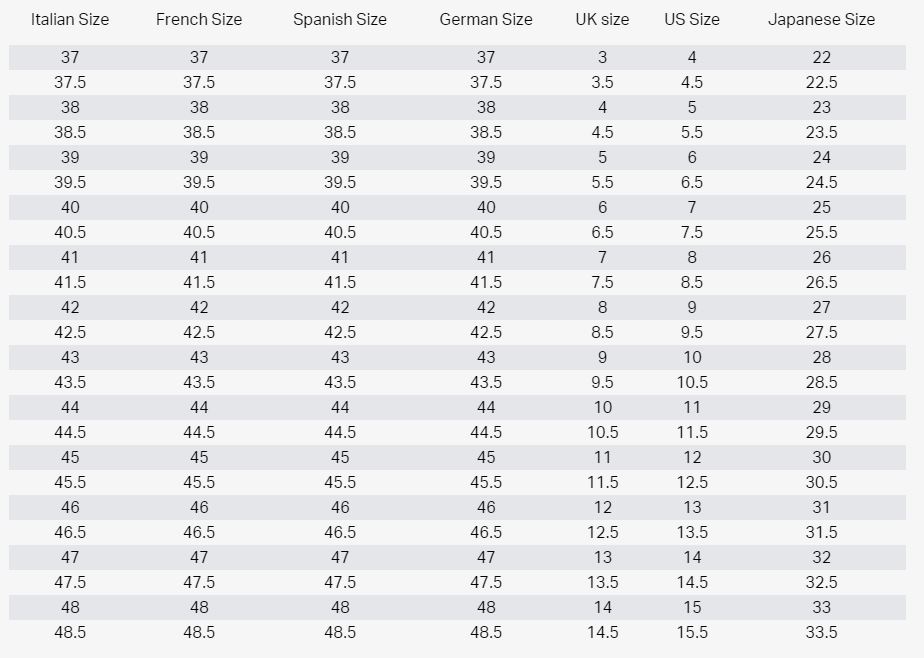
Task: Select Spanish size 40 cell
Action: [x=340, y=207]
